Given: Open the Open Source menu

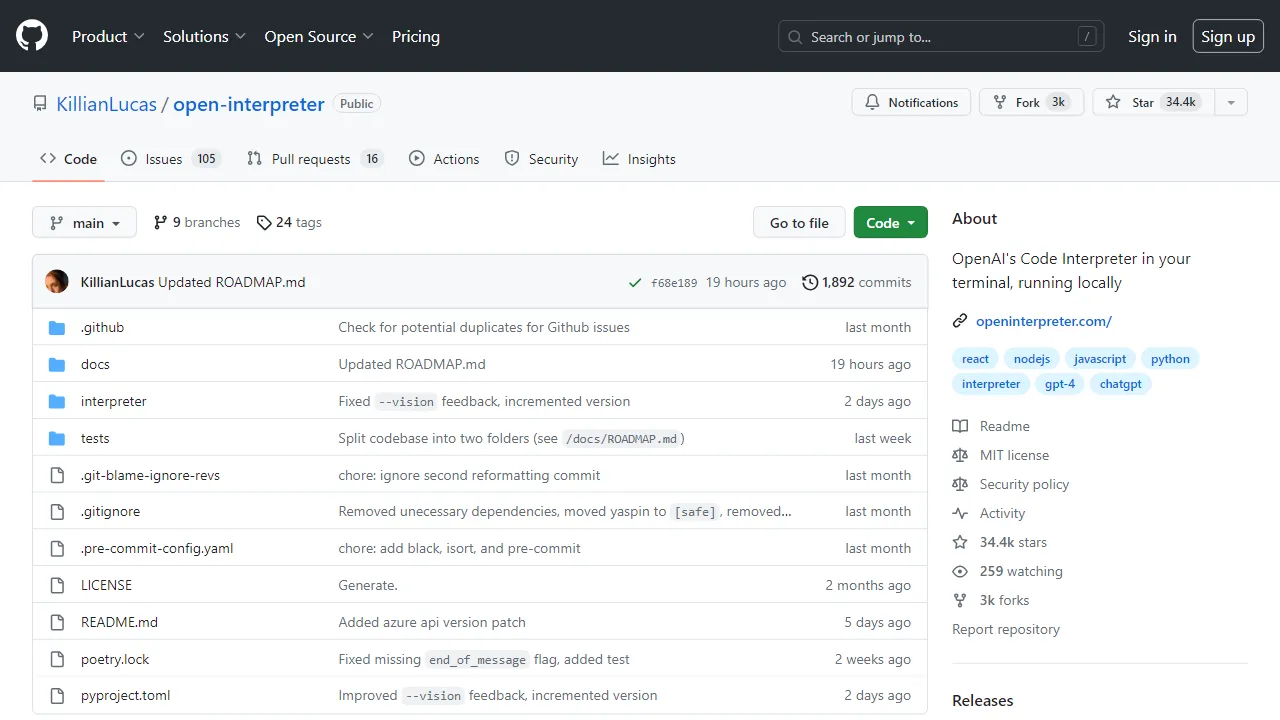Looking at the screenshot, I should coord(319,36).
